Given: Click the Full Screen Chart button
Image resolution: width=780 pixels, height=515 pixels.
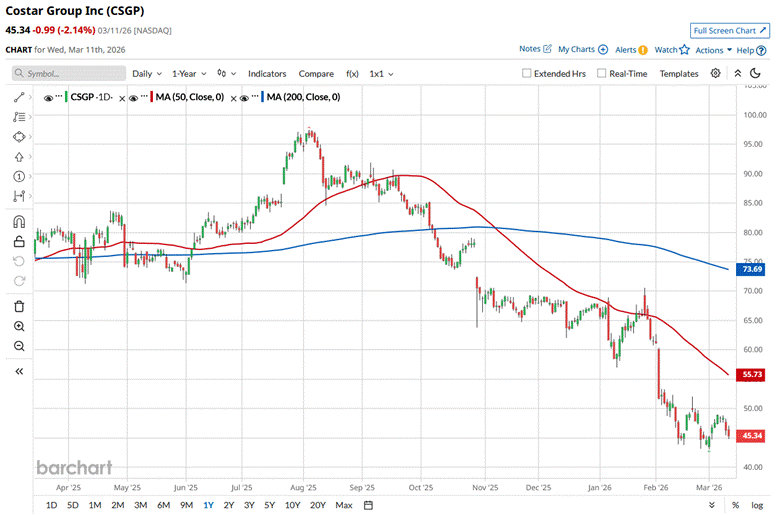Looking at the screenshot, I should click(x=729, y=31).
